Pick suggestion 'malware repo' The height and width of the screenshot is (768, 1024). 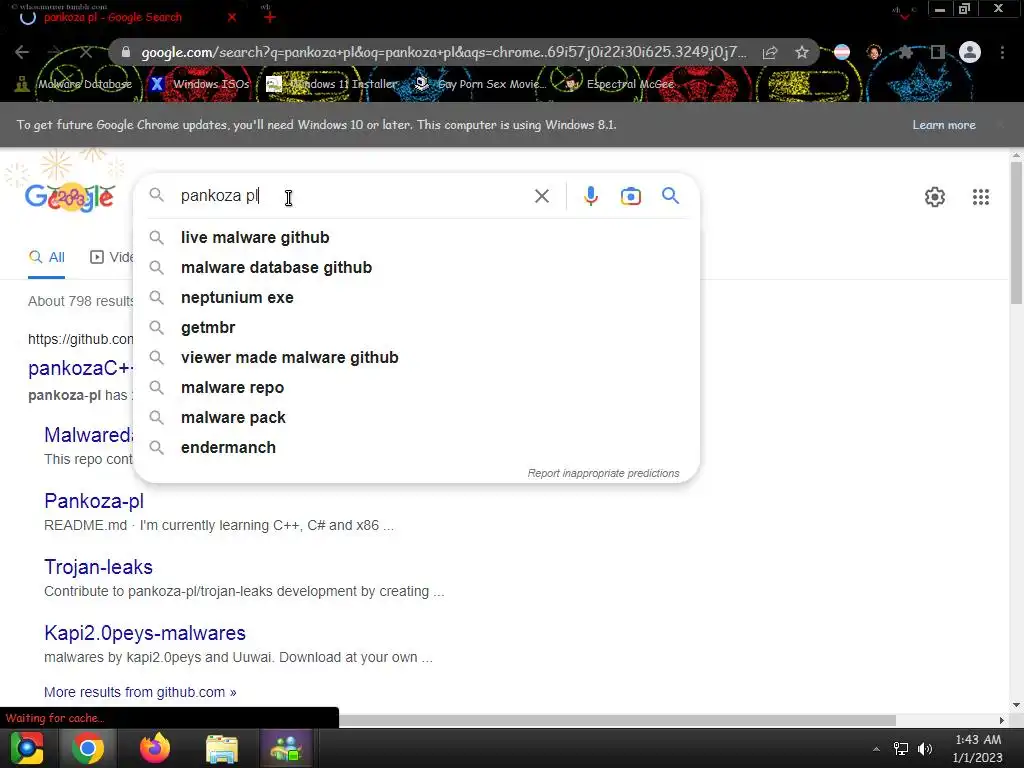pyautogui.click(x=416, y=388)
